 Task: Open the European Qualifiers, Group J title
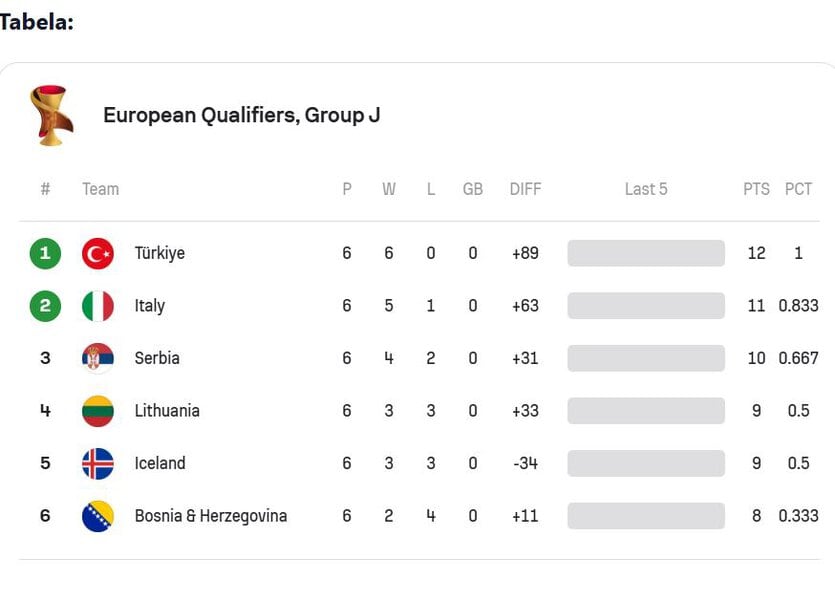pyautogui.click(x=242, y=116)
